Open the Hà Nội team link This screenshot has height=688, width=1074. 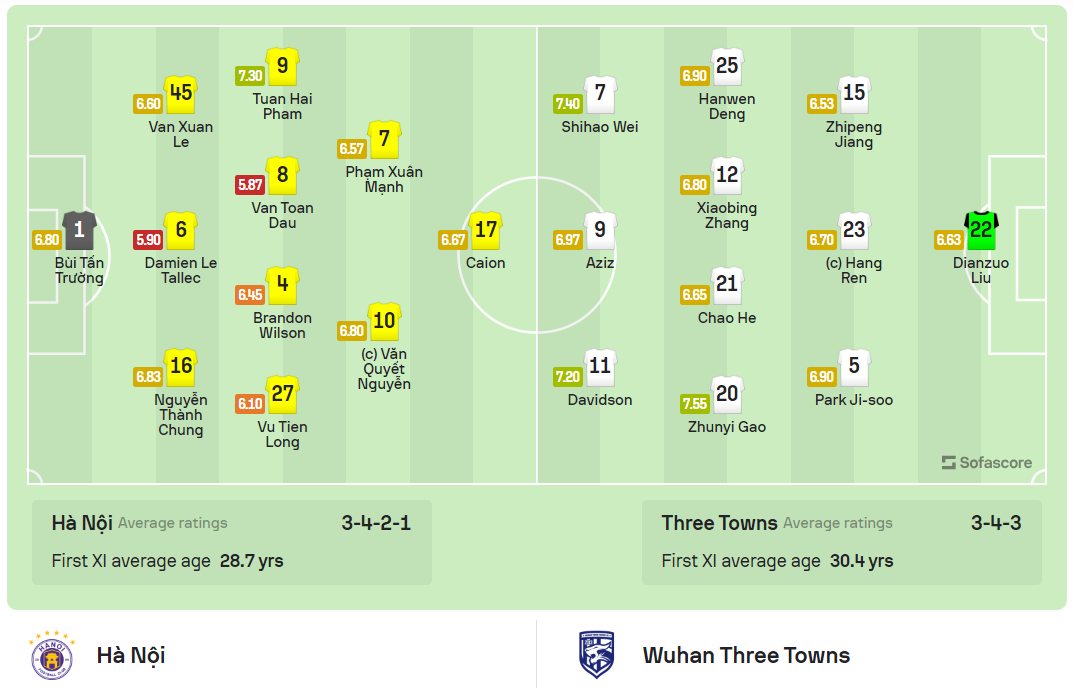coord(131,656)
